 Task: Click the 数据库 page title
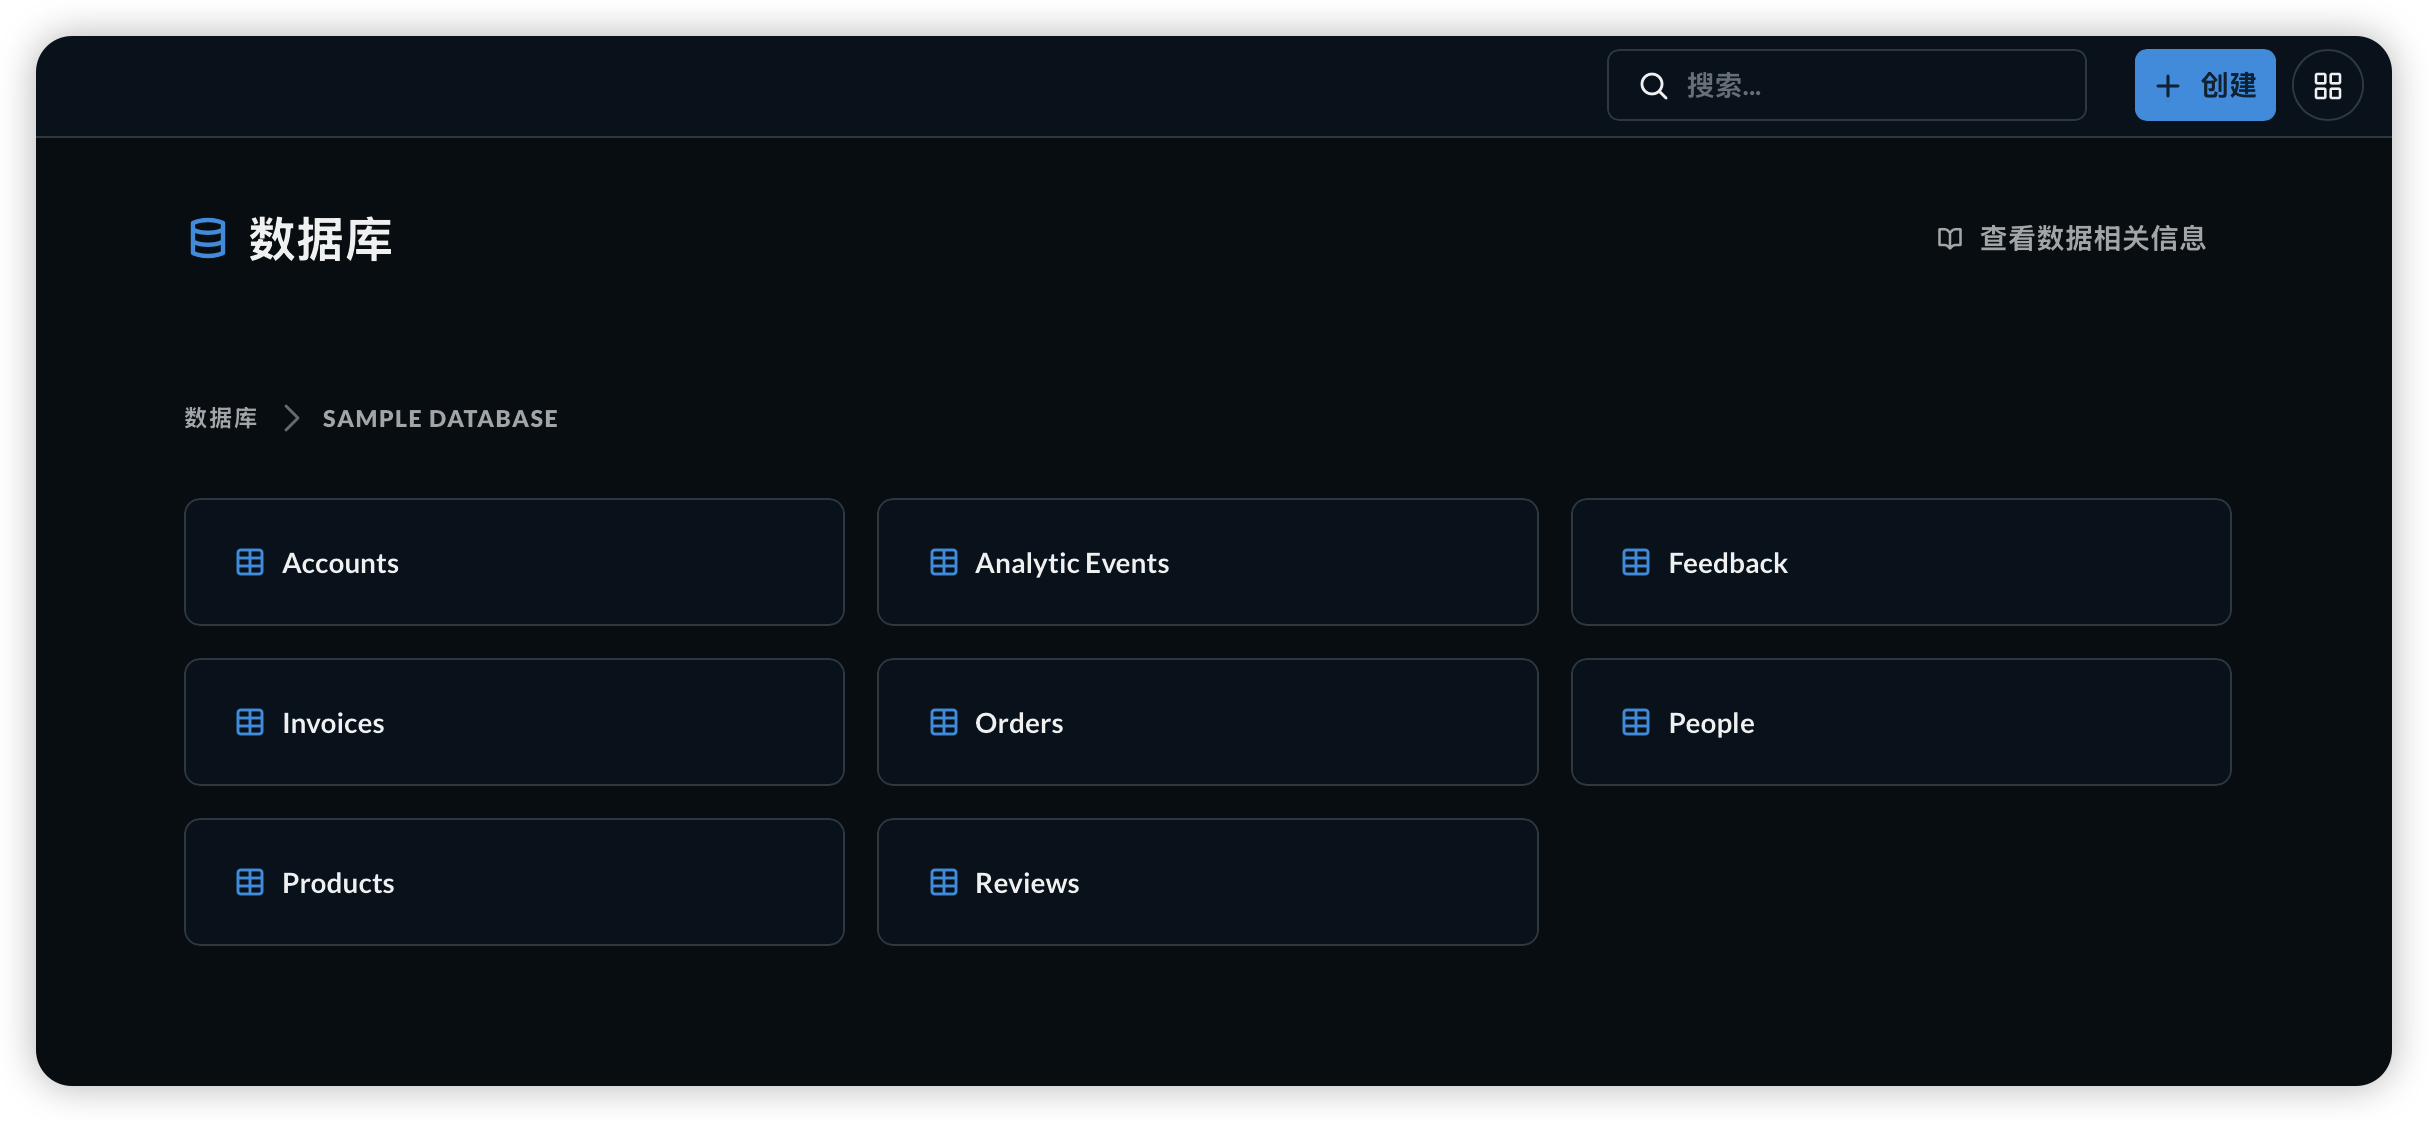[320, 239]
